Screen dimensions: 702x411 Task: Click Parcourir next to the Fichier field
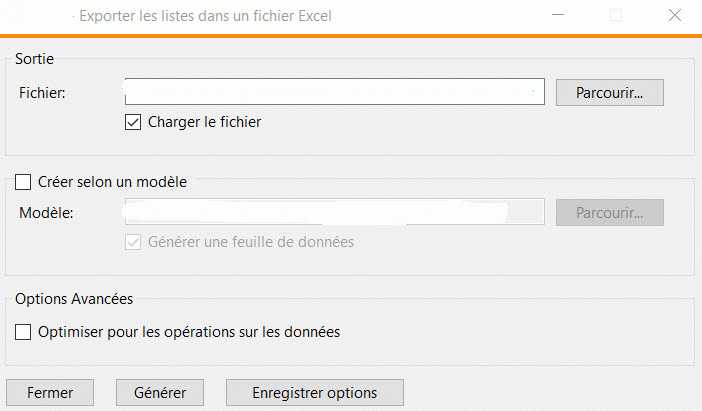pos(609,92)
